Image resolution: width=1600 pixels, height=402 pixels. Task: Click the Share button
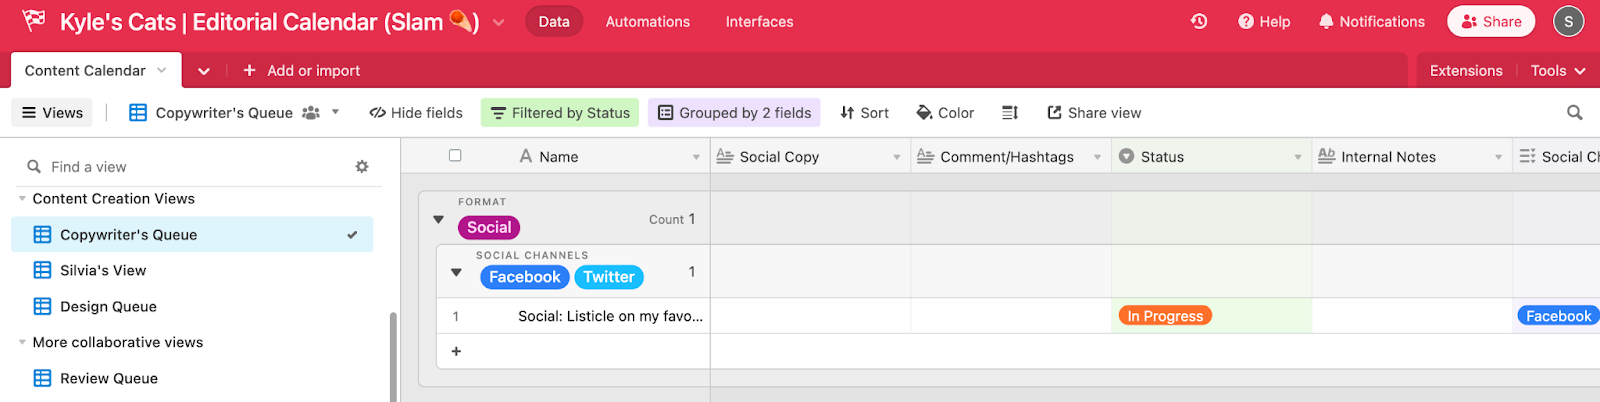(x=1490, y=21)
